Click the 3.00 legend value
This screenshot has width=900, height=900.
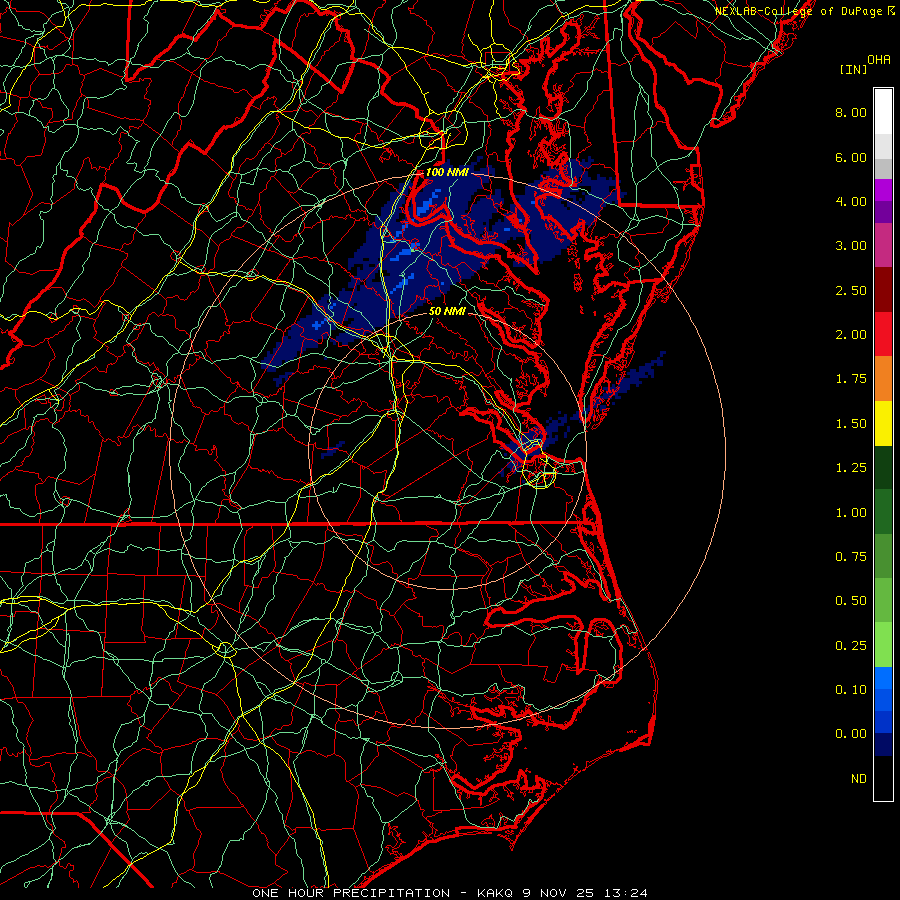coord(851,246)
